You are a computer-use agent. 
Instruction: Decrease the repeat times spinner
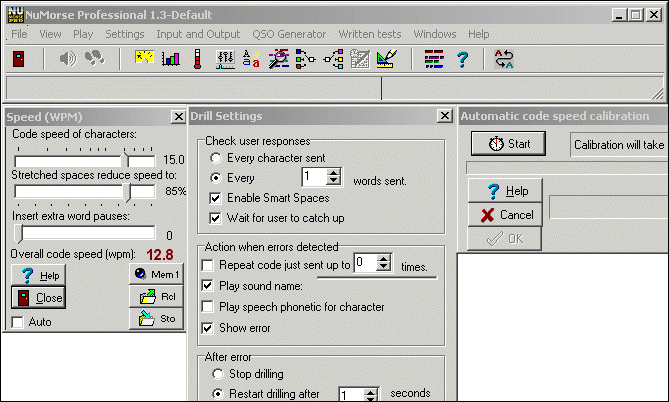tap(384, 267)
